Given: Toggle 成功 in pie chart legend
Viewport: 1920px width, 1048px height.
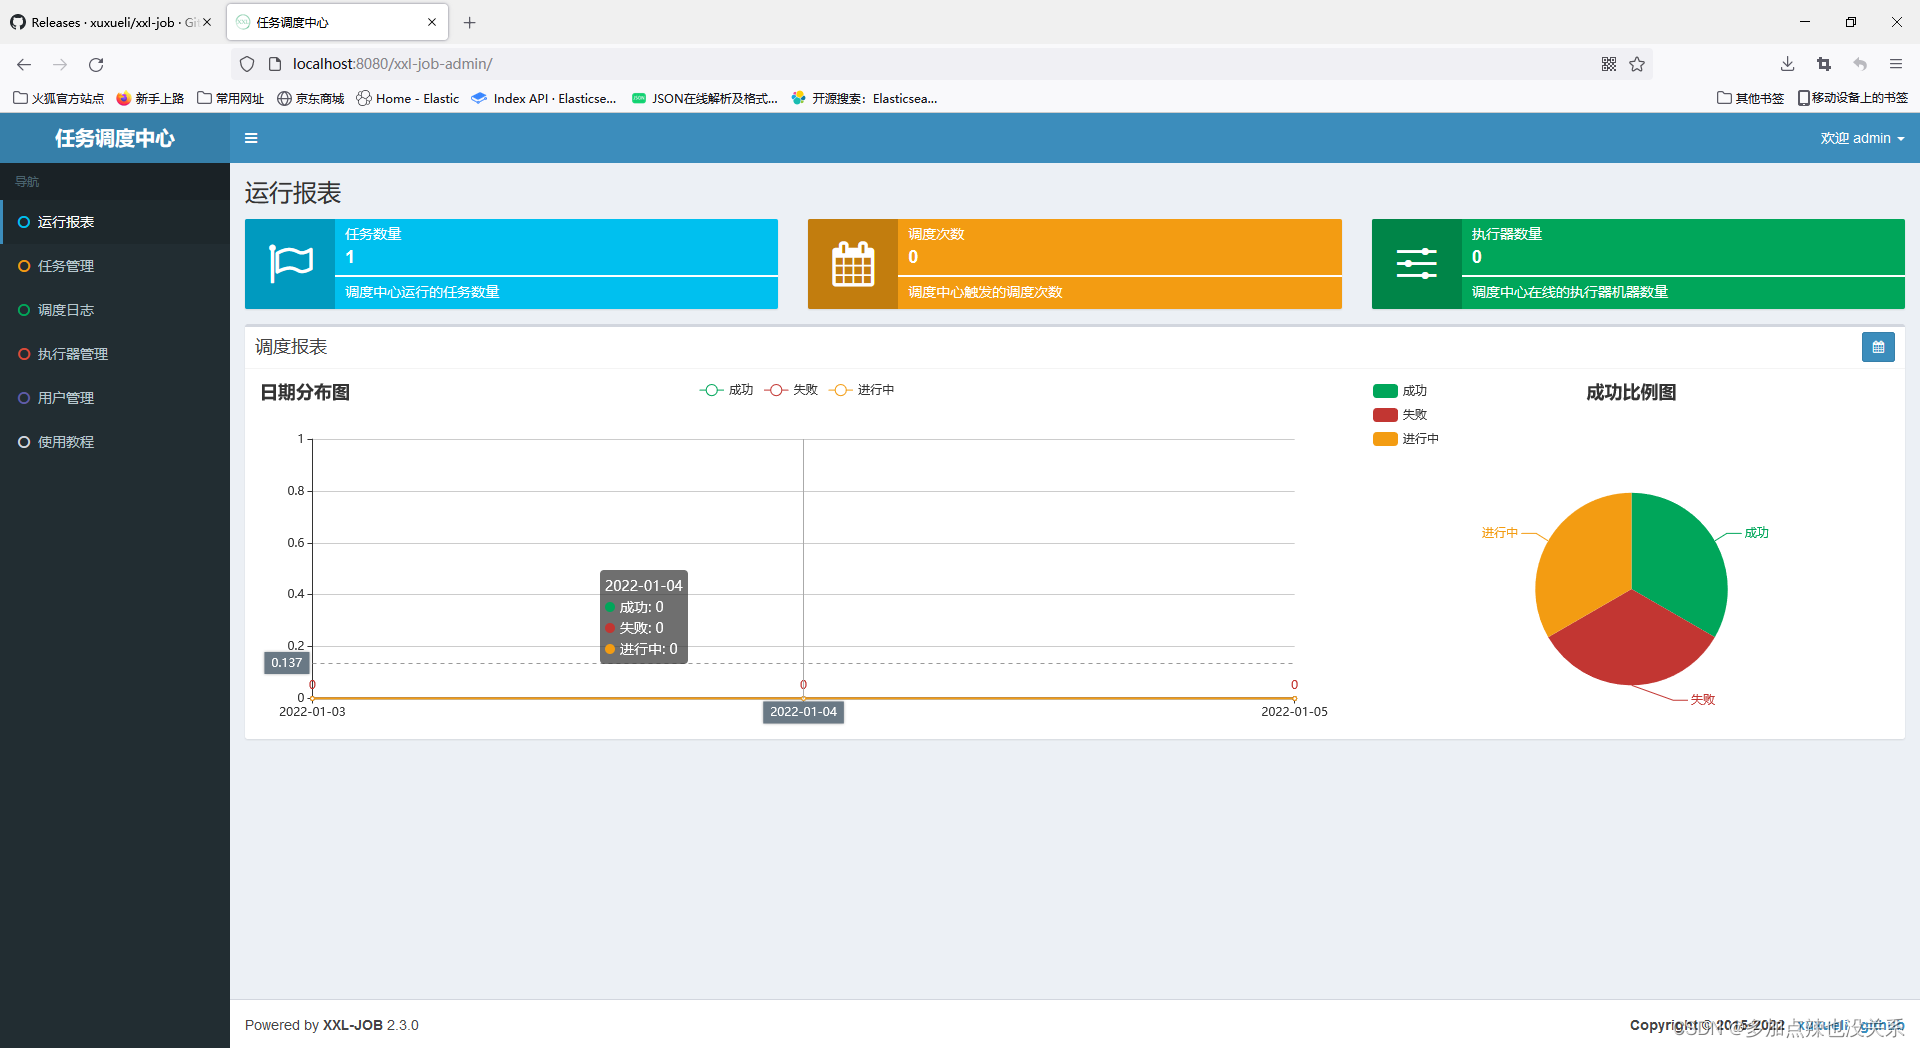Looking at the screenshot, I should [x=1400, y=391].
